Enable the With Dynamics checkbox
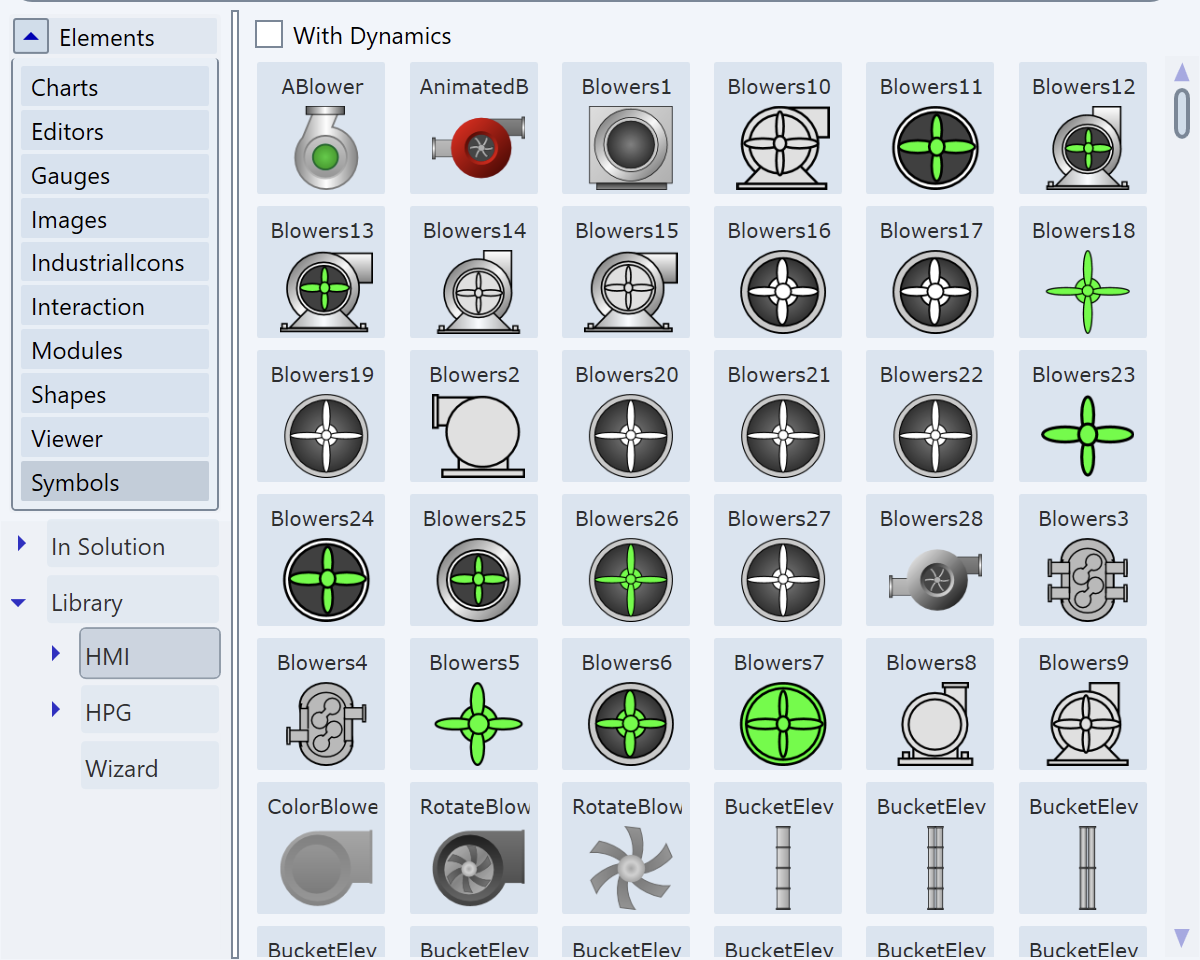Image resolution: width=1200 pixels, height=960 pixels. [x=269, y=35]
